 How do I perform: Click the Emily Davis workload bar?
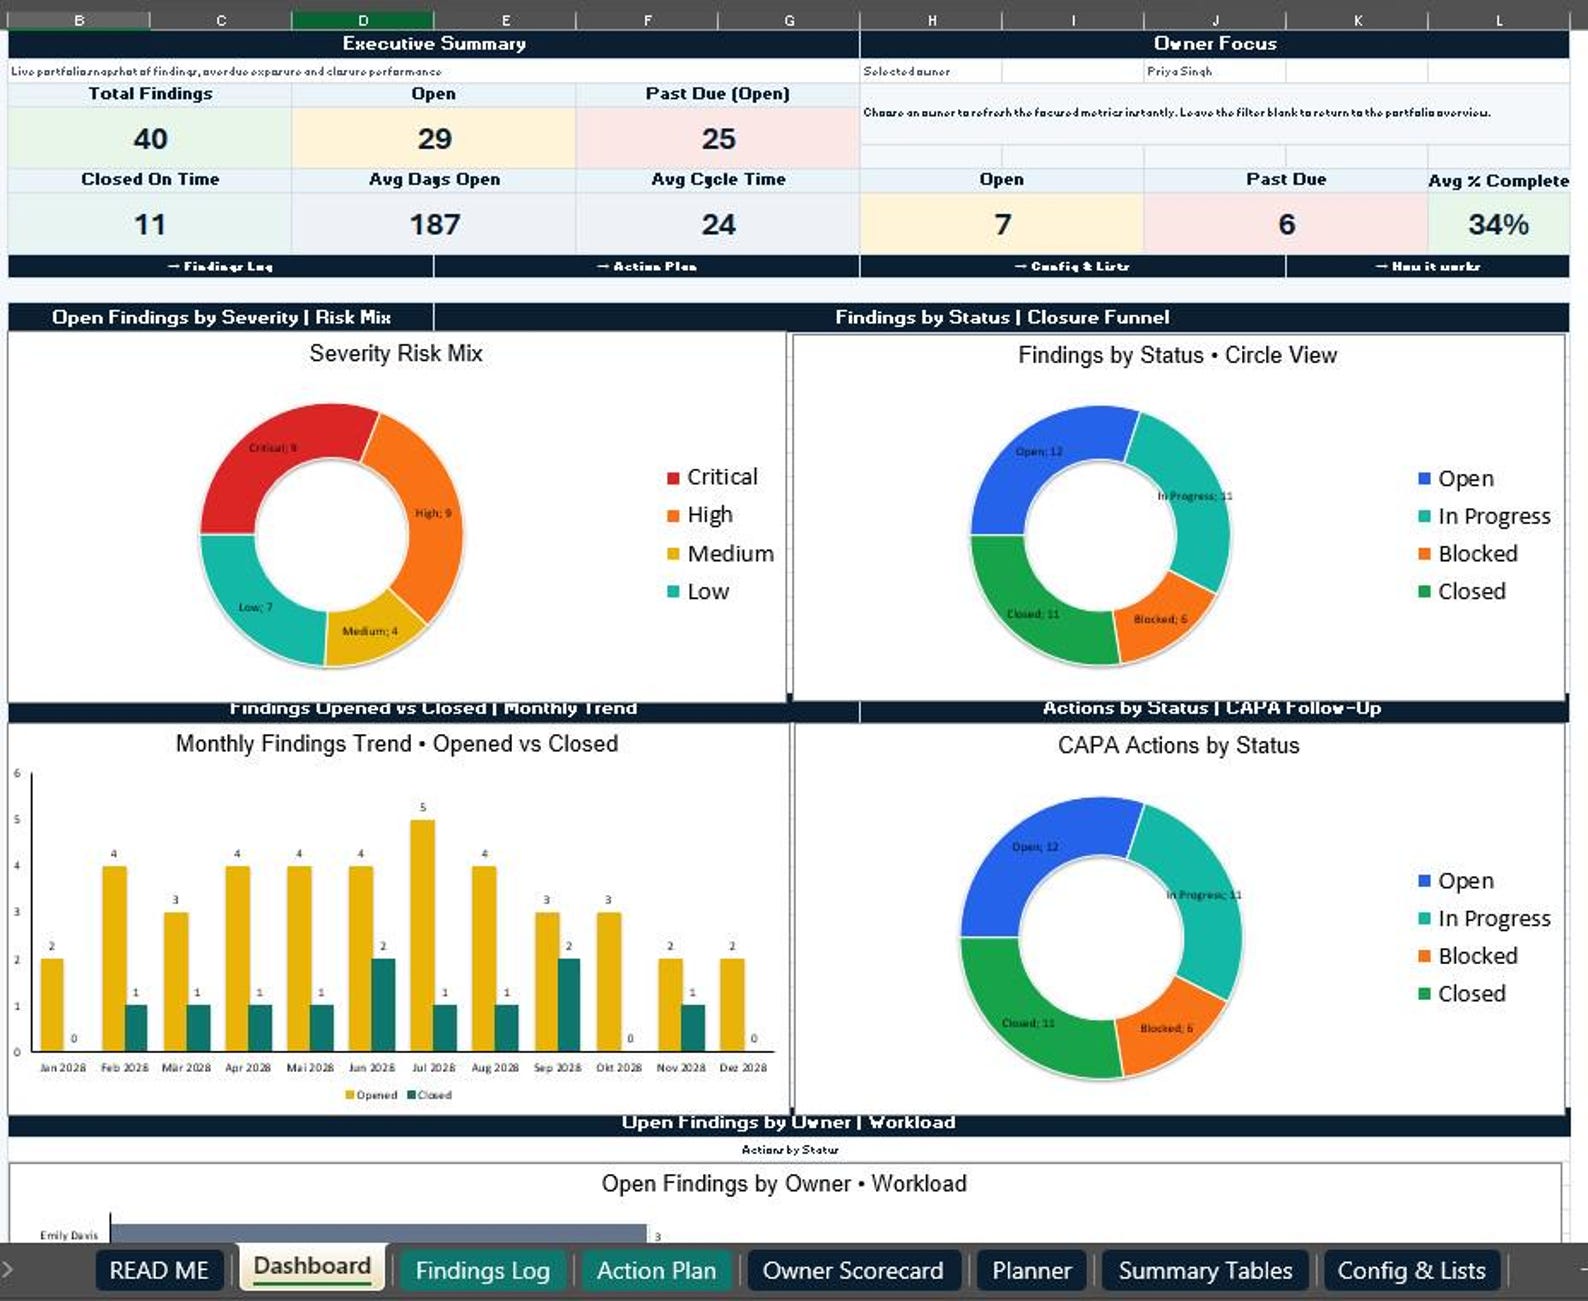(x=378, y=1234)
